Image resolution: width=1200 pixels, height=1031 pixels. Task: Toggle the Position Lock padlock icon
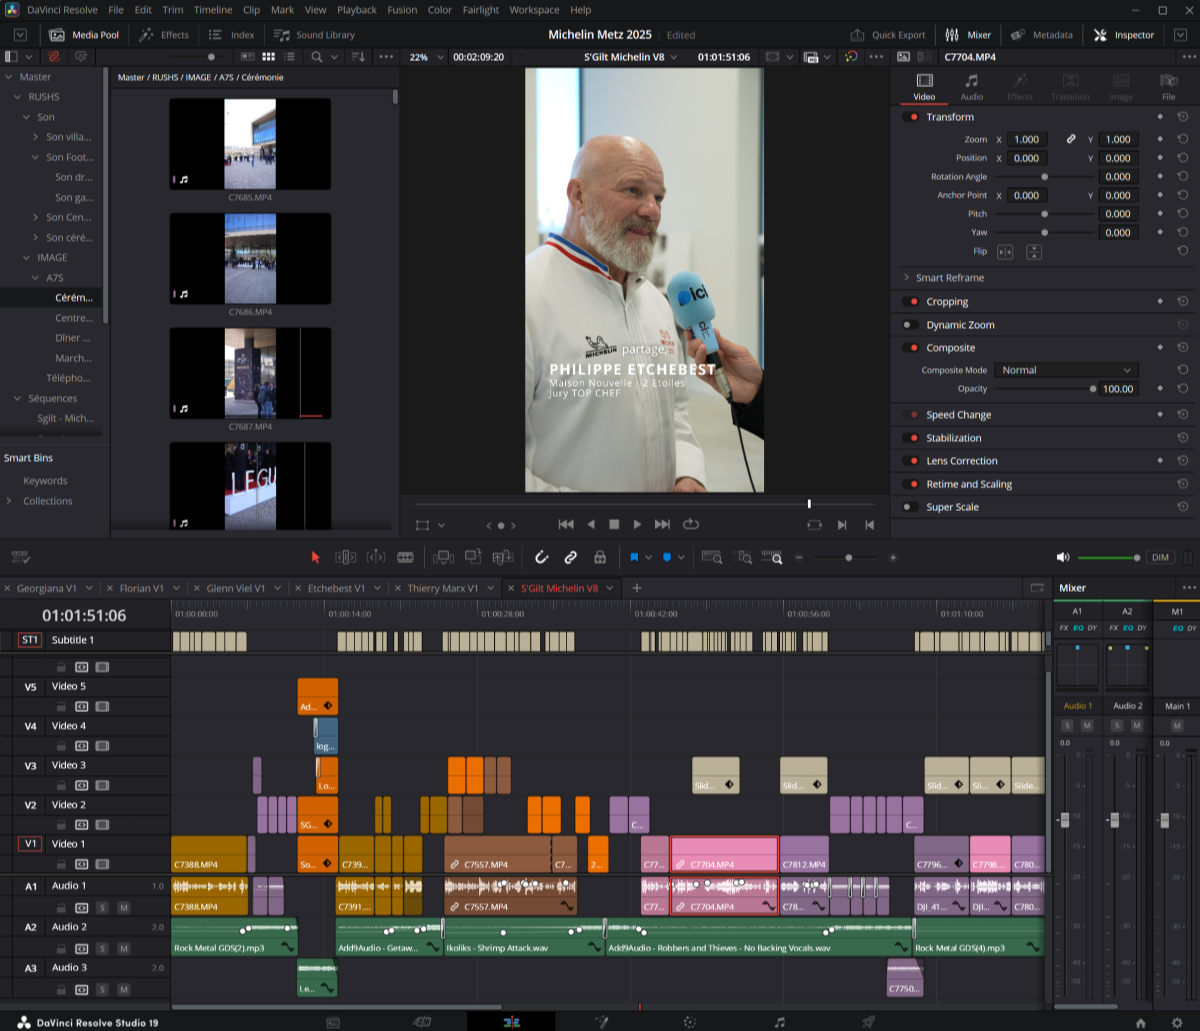pos(600,557)
